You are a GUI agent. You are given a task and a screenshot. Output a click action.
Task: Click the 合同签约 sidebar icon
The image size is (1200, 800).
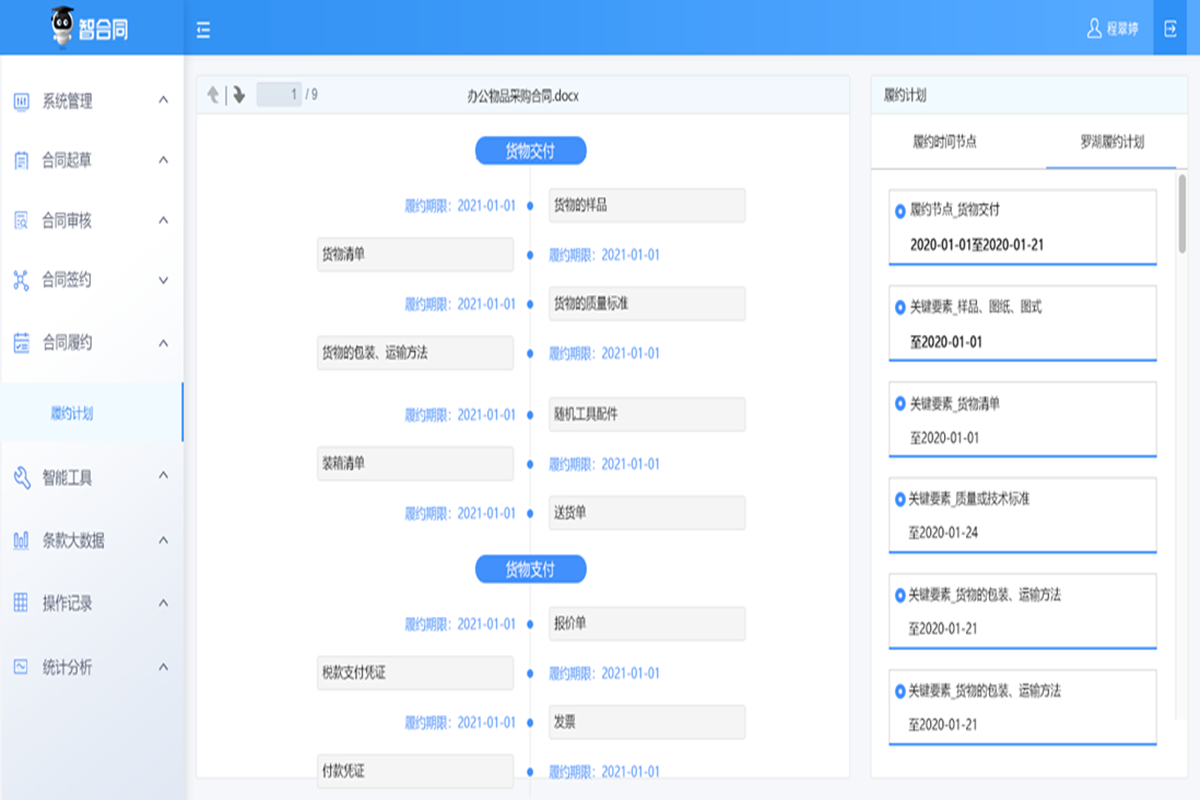21,280
